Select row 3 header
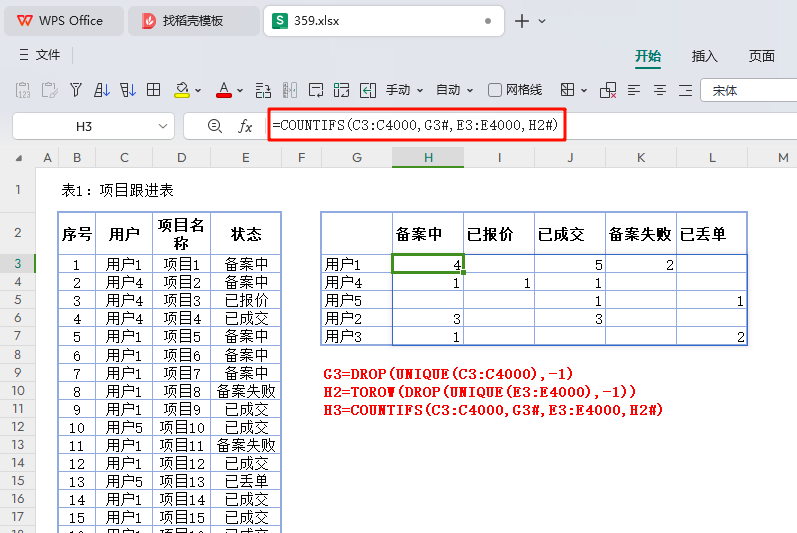 click(x=18, y=263)
